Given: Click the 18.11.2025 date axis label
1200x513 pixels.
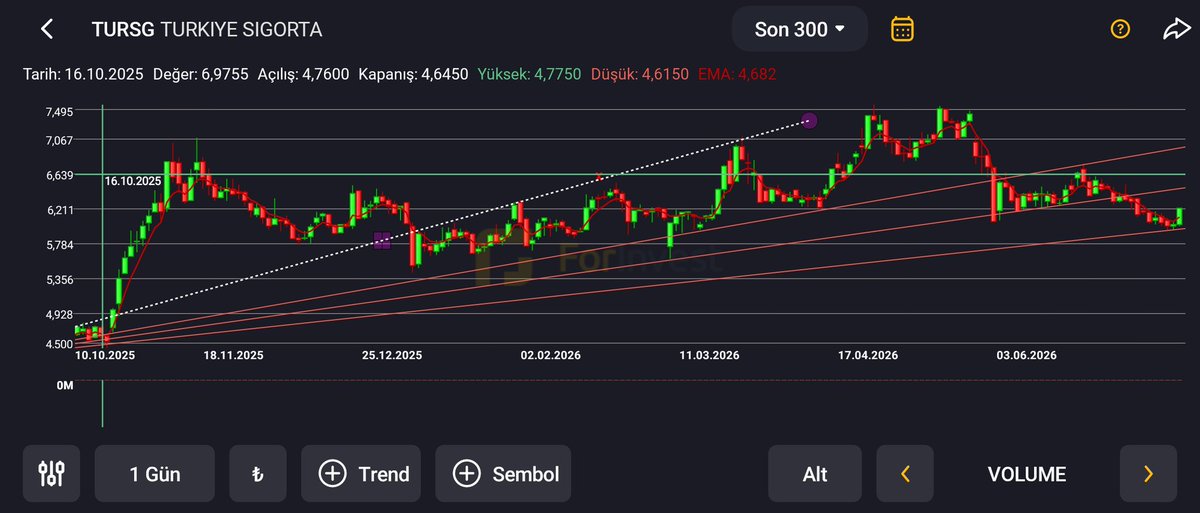Looking at the screenshot, I should coord(233,355).
